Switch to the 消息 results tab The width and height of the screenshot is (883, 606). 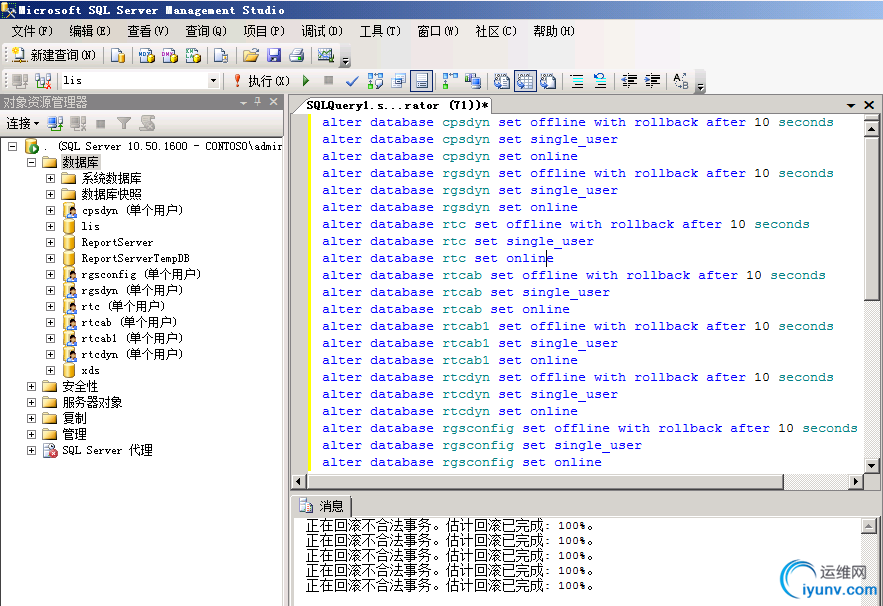pyautogui.click(x=322, y=506)
